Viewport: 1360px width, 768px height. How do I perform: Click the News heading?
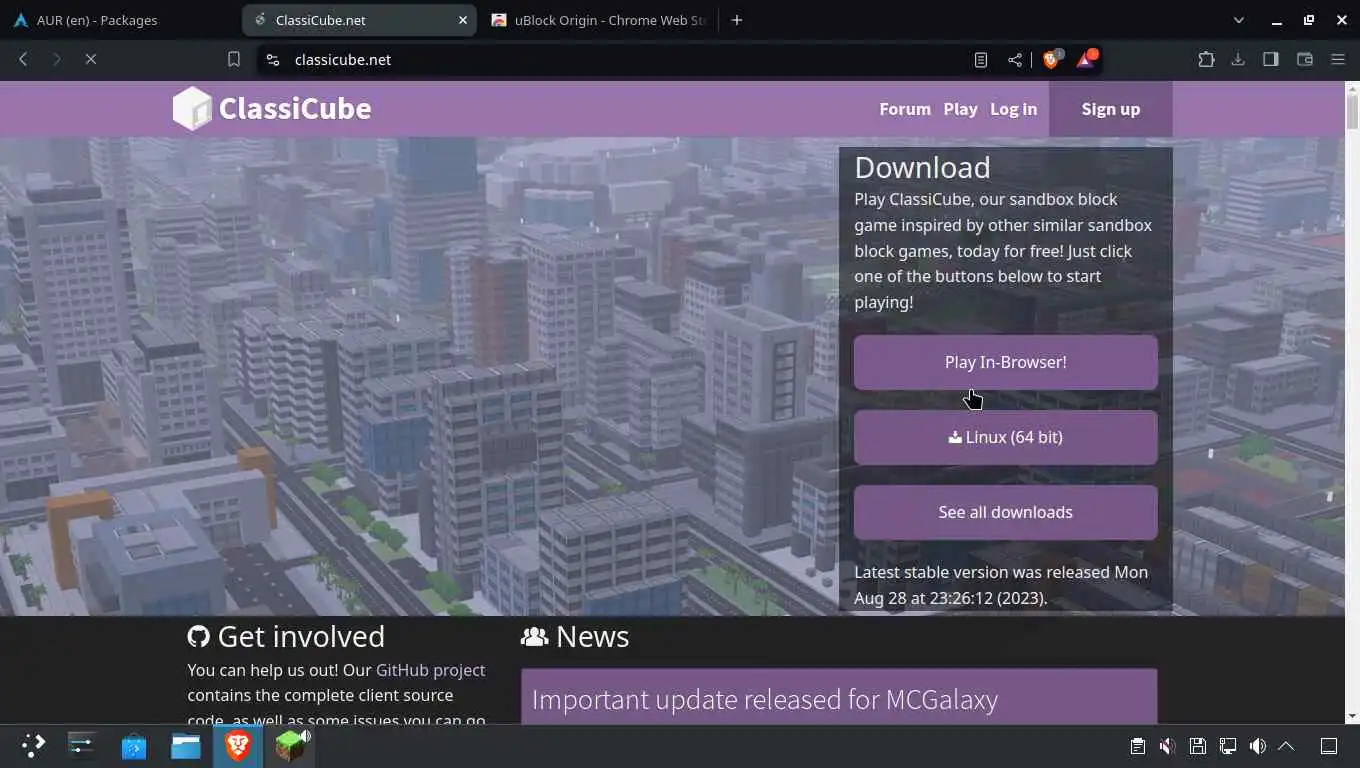point(575,636)
